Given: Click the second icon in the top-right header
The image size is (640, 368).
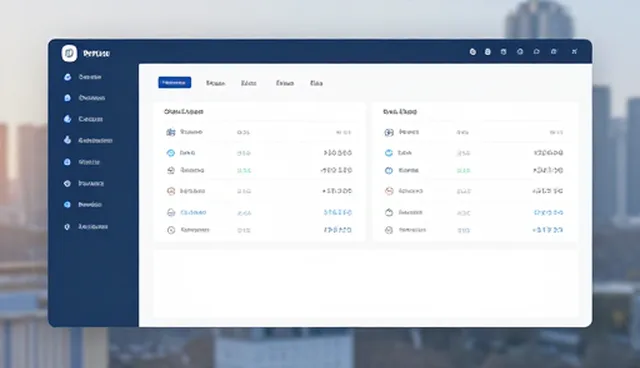Looking at the screenshot, I should (488, 52).
